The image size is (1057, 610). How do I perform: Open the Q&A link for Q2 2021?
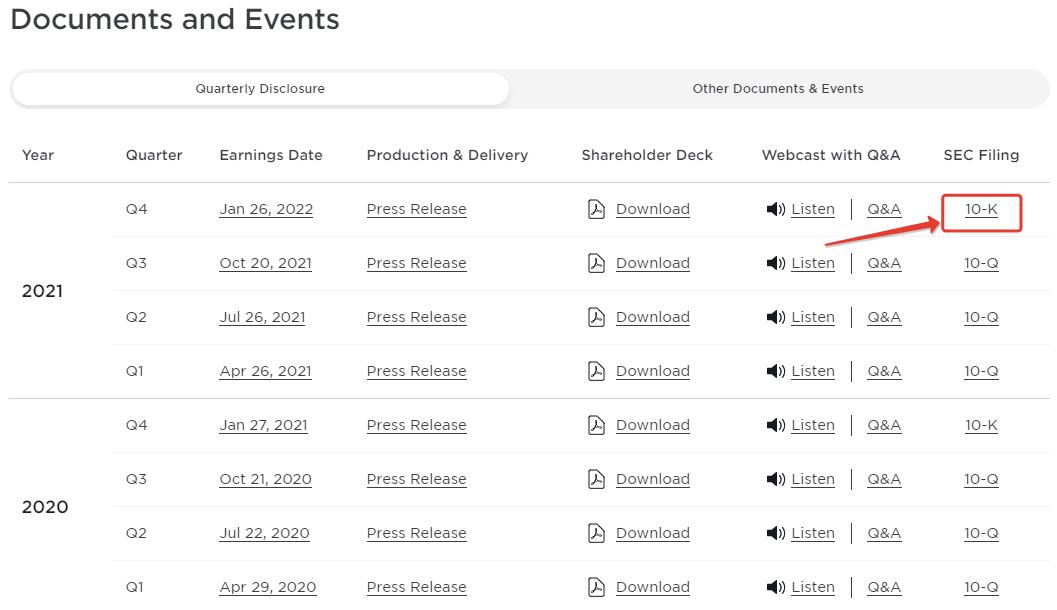click(884, 317)
